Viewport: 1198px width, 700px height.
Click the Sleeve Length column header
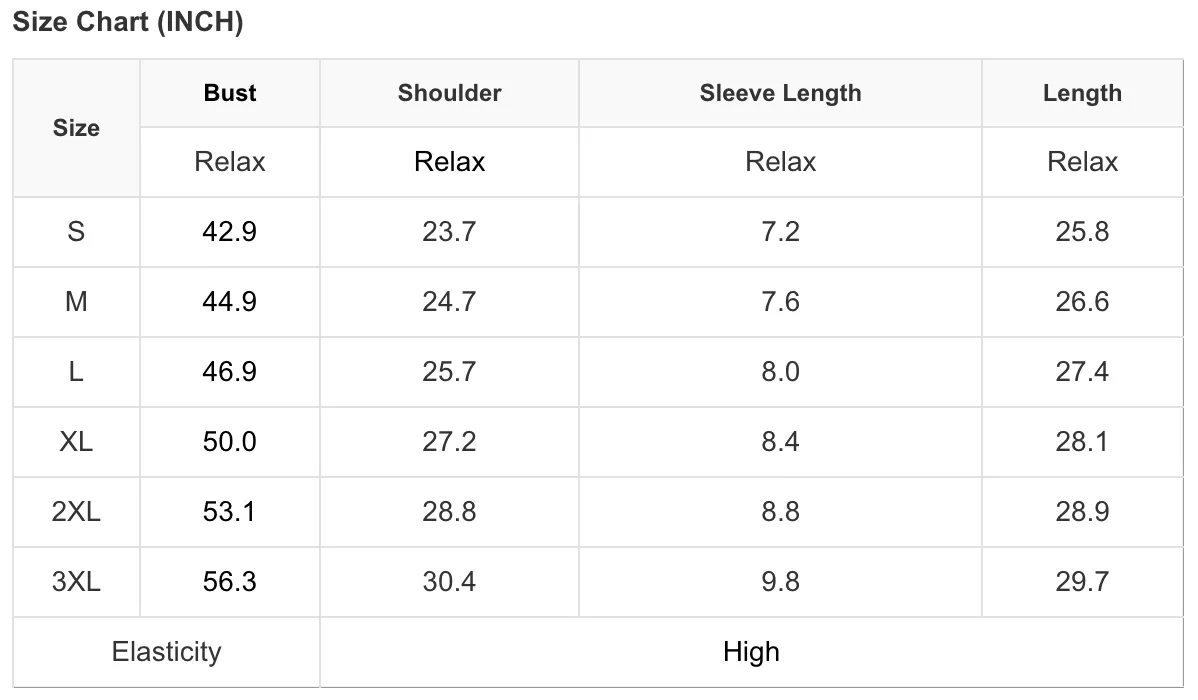780,92
